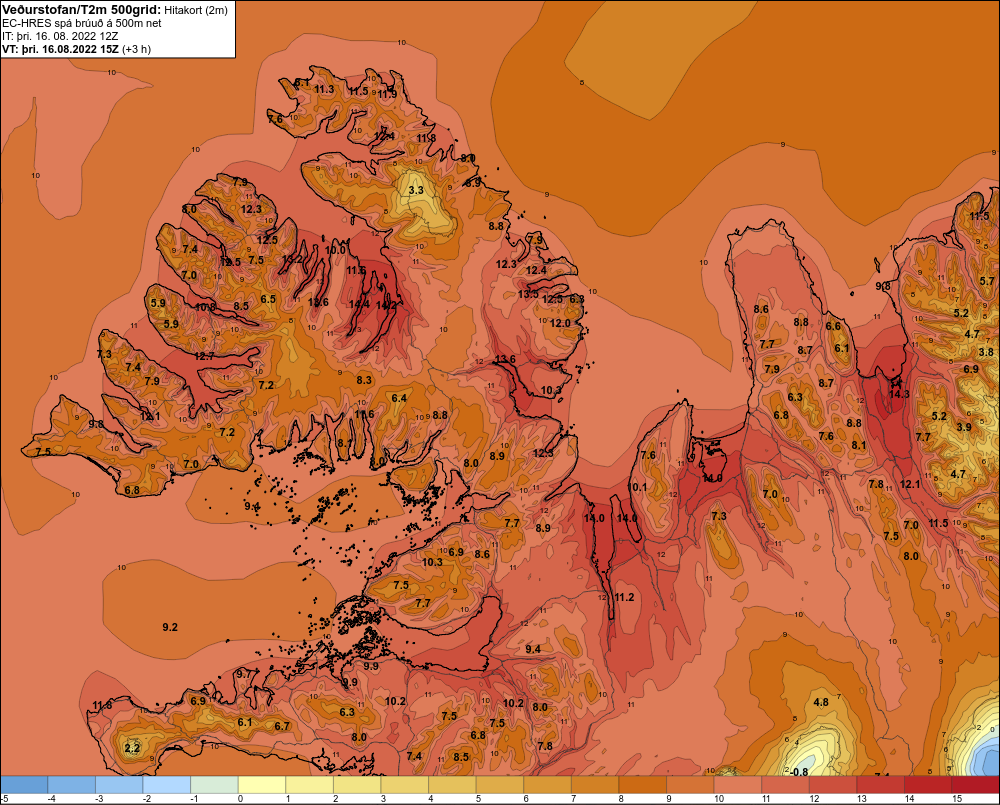Click the 3.9 temperature value on the map

pos(964,427)
